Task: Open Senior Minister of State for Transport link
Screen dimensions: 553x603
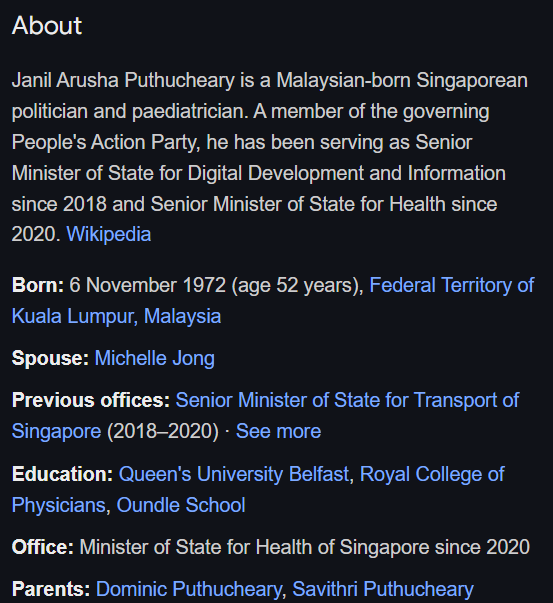Action: [347, 400]
